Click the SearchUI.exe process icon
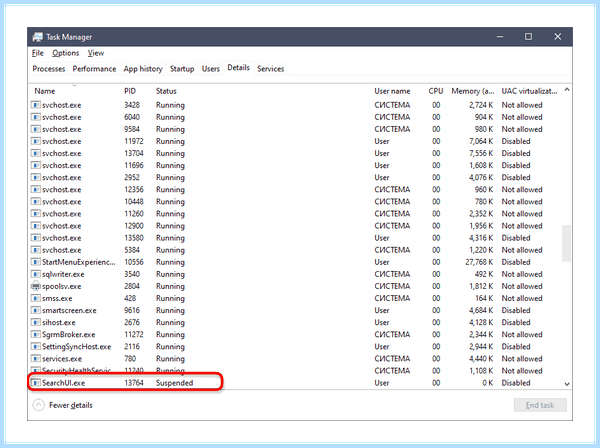 [x=36, y=383]
